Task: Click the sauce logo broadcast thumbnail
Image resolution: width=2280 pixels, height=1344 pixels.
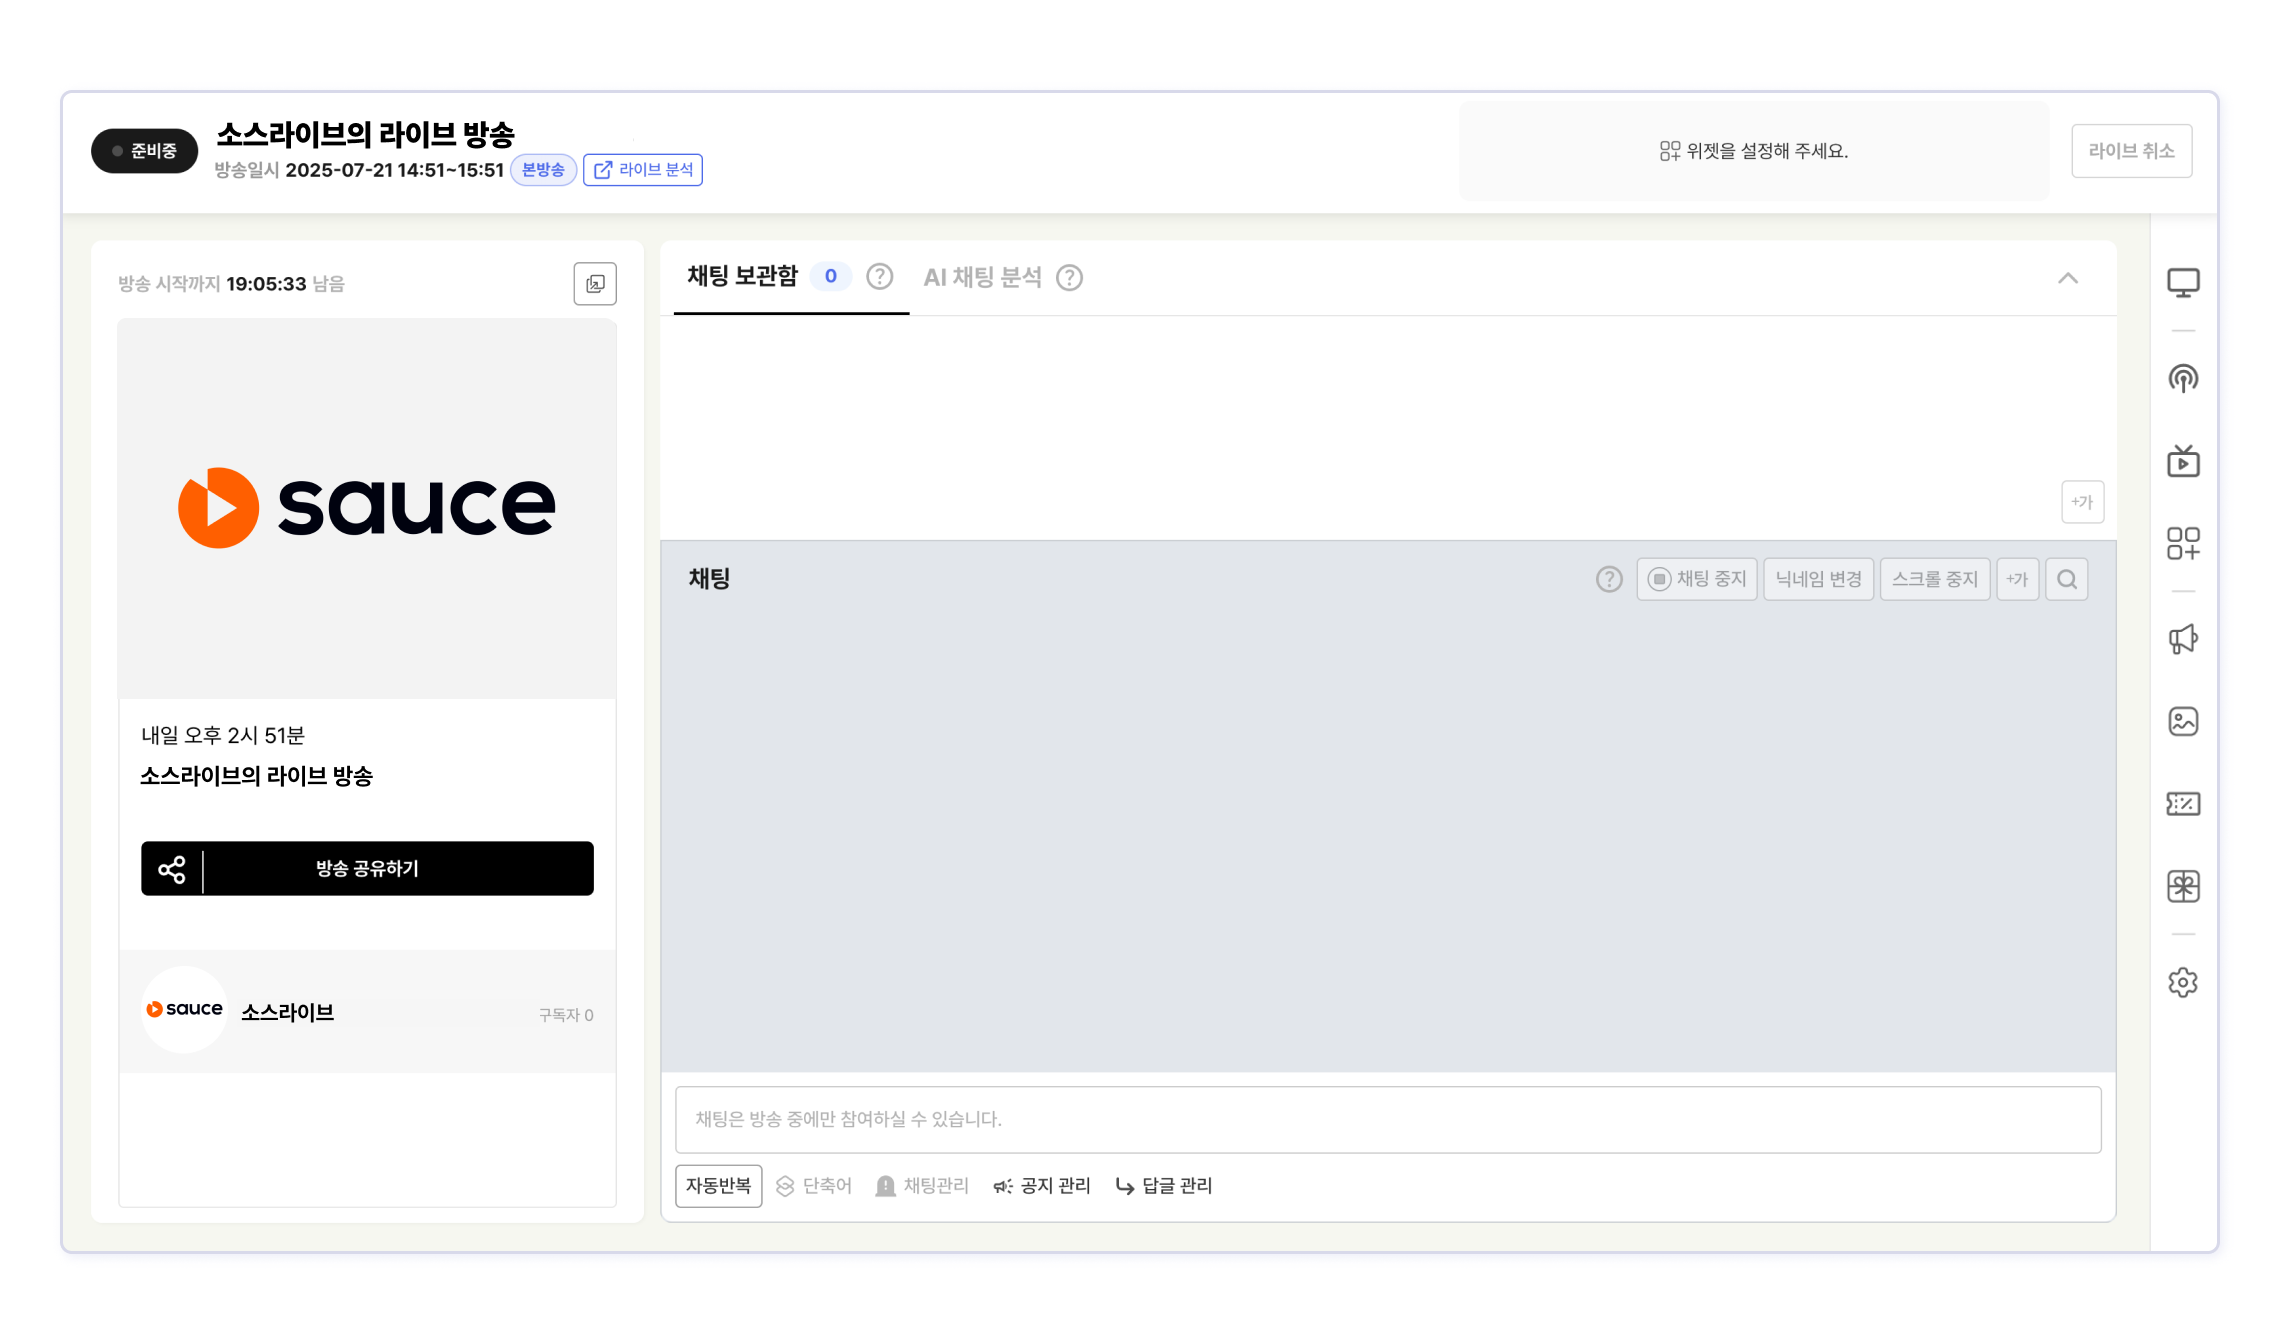Action: click(367, 508)
